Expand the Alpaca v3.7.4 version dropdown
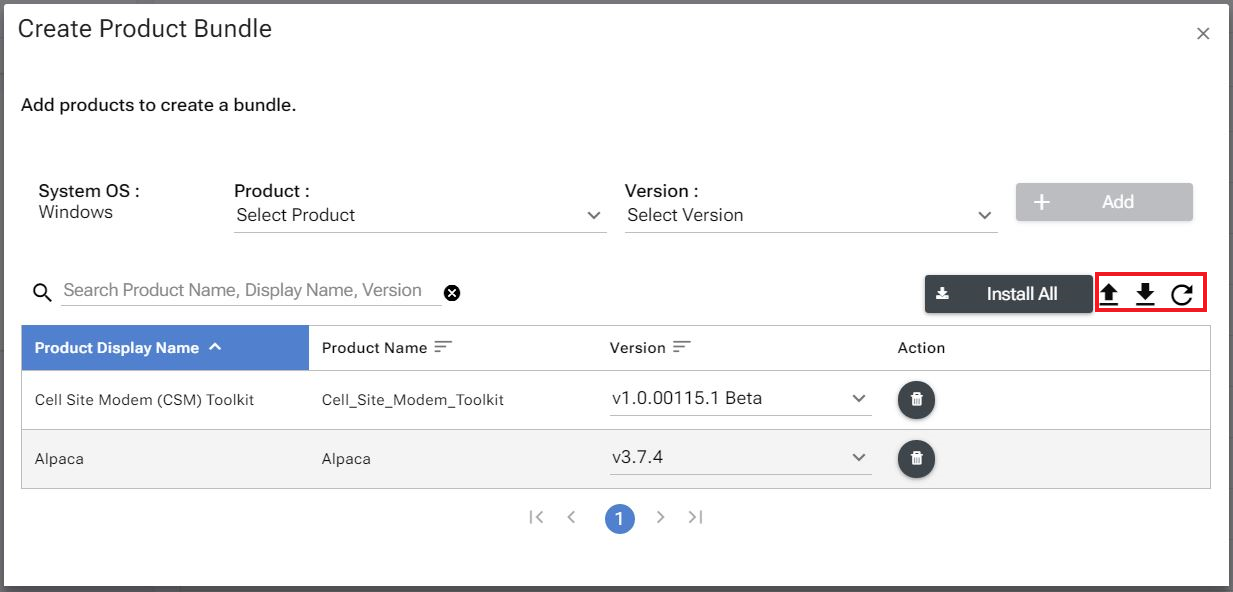 tap(740, 458)
